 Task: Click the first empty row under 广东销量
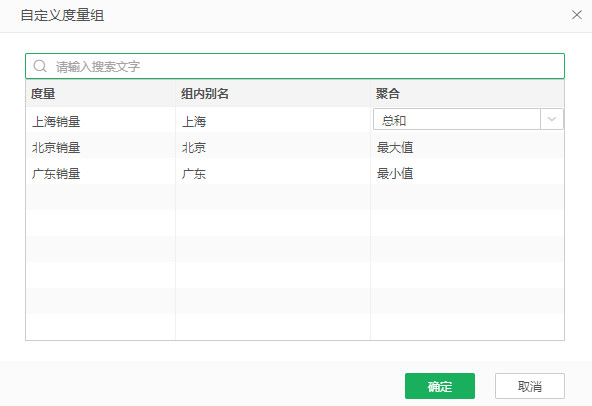coord(295,197)
